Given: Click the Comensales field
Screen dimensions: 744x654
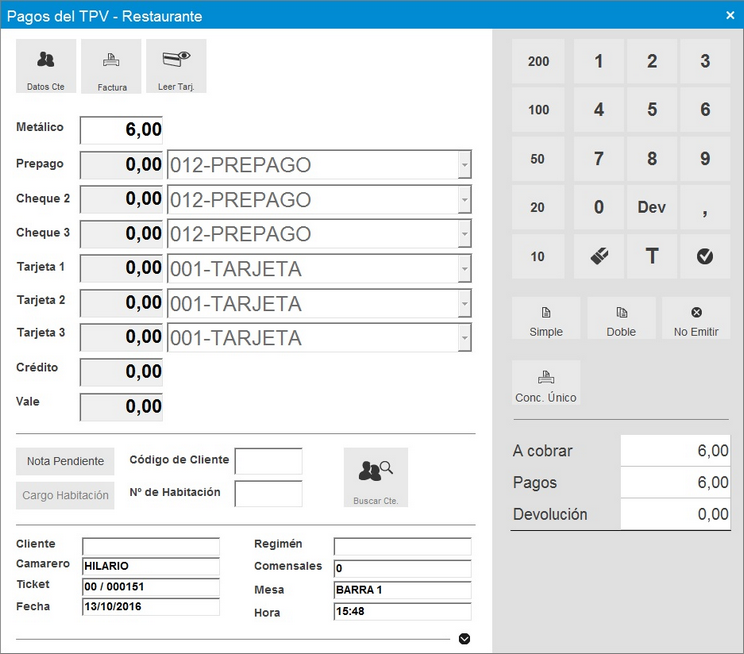Looking at the screenshot, I should click(x=402, y=569).
